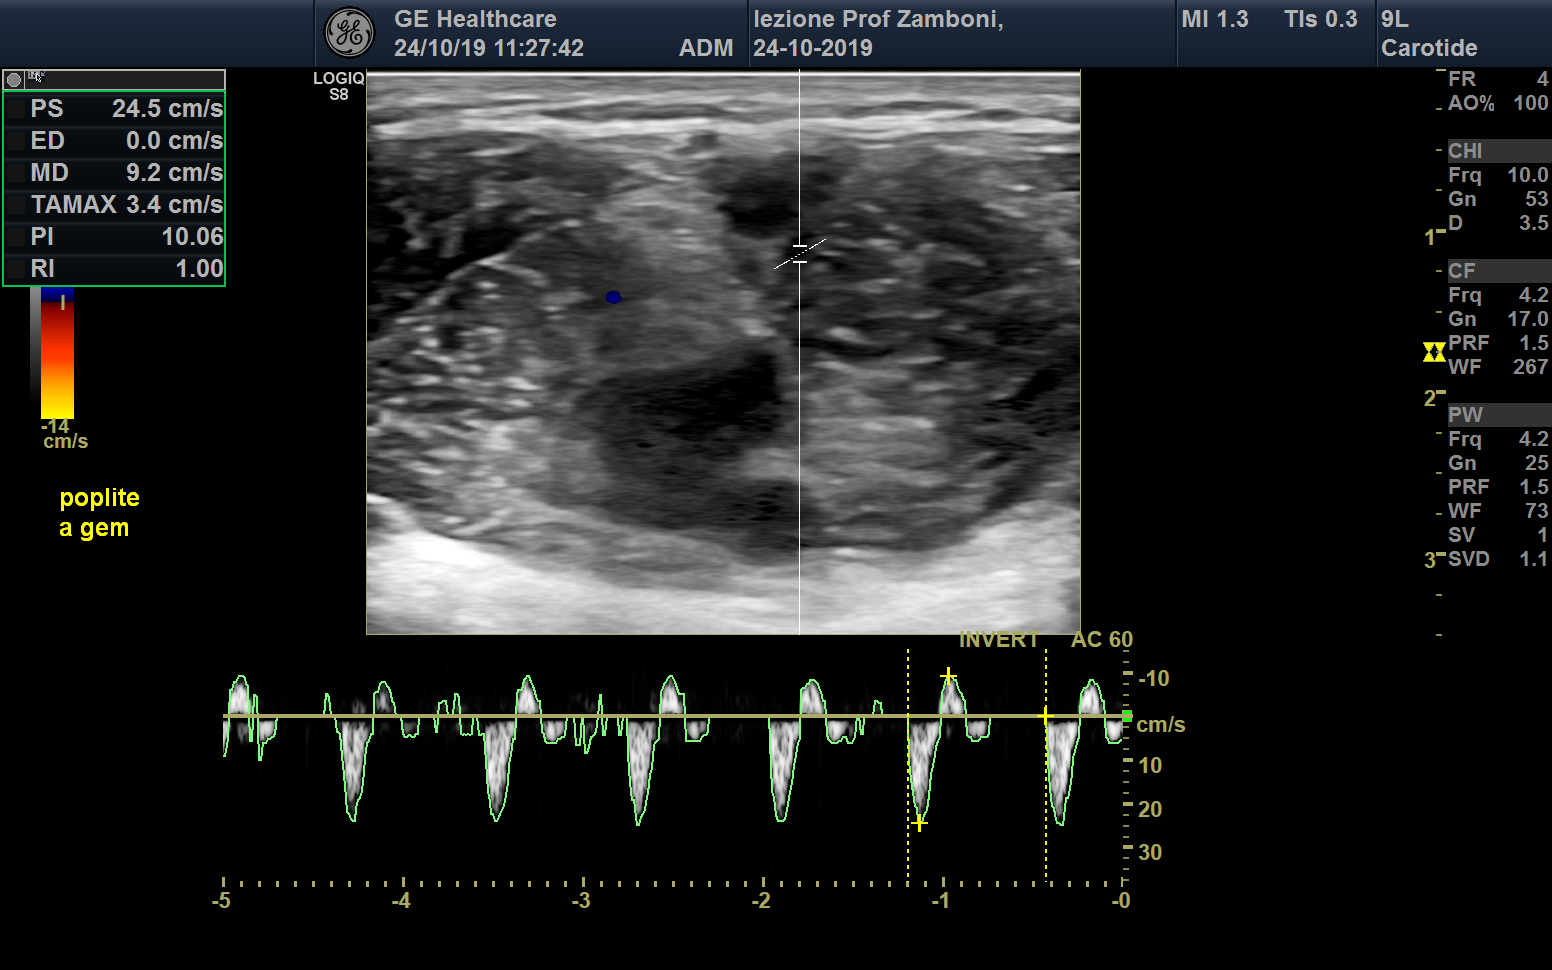1552x970 pixels.
Task: Click the yellow poplite a gem annotation
Action: pyautogui.click(x=98, y=512)
